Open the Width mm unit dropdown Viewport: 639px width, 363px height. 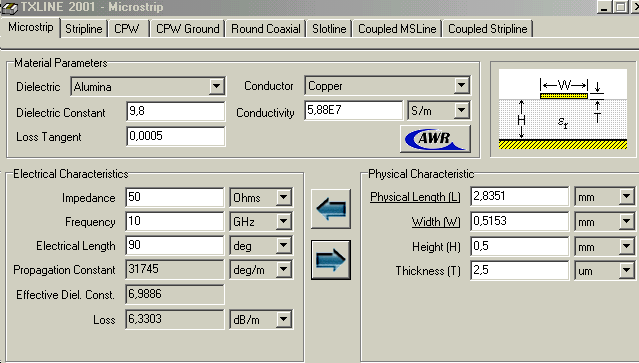tap(626, 222)
